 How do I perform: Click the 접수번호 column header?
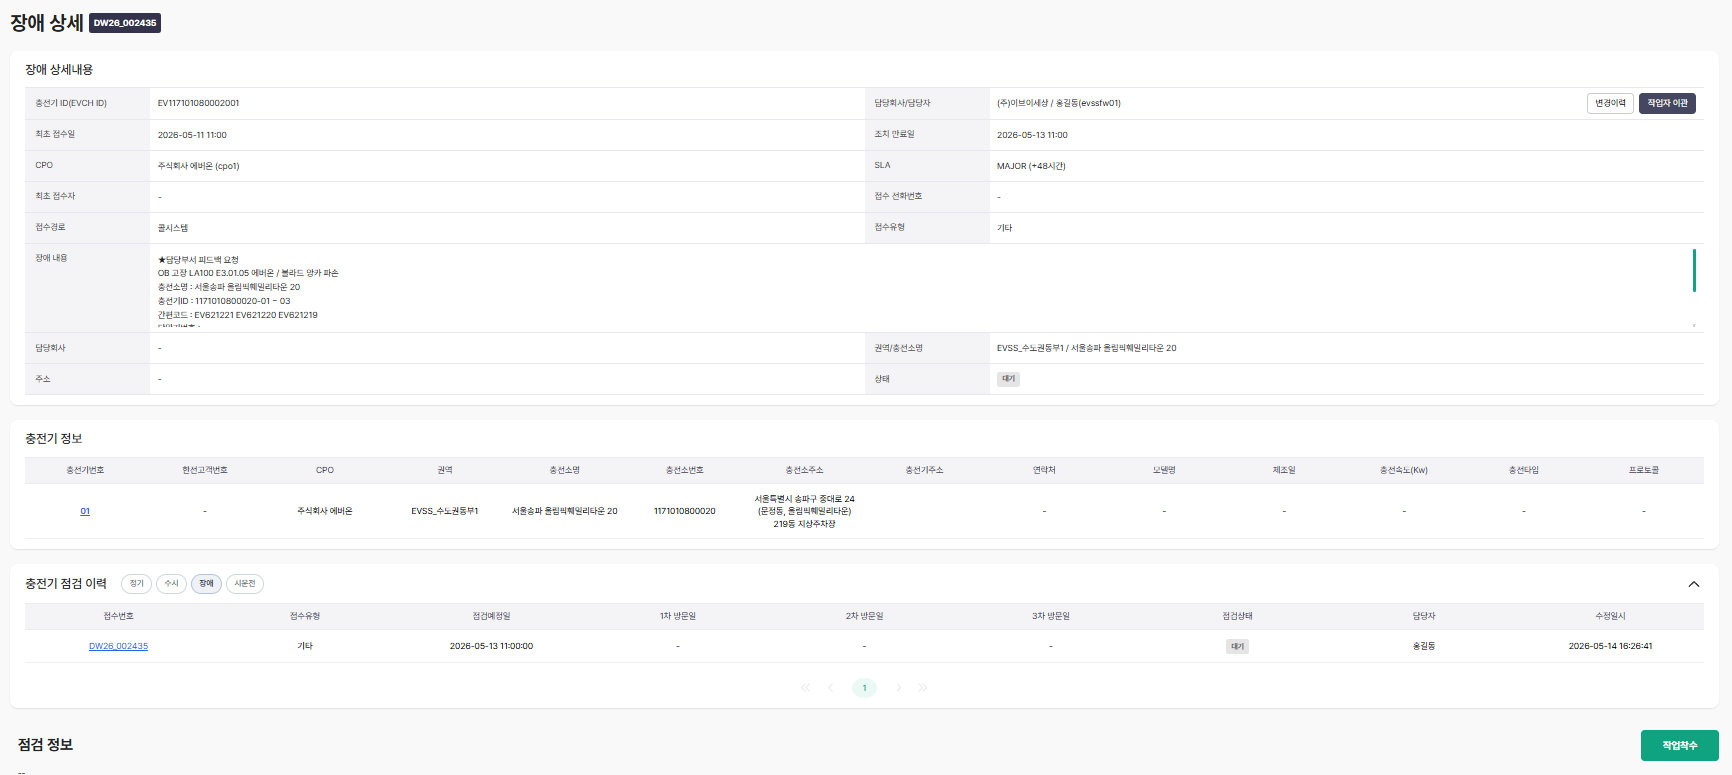(118, 616)
